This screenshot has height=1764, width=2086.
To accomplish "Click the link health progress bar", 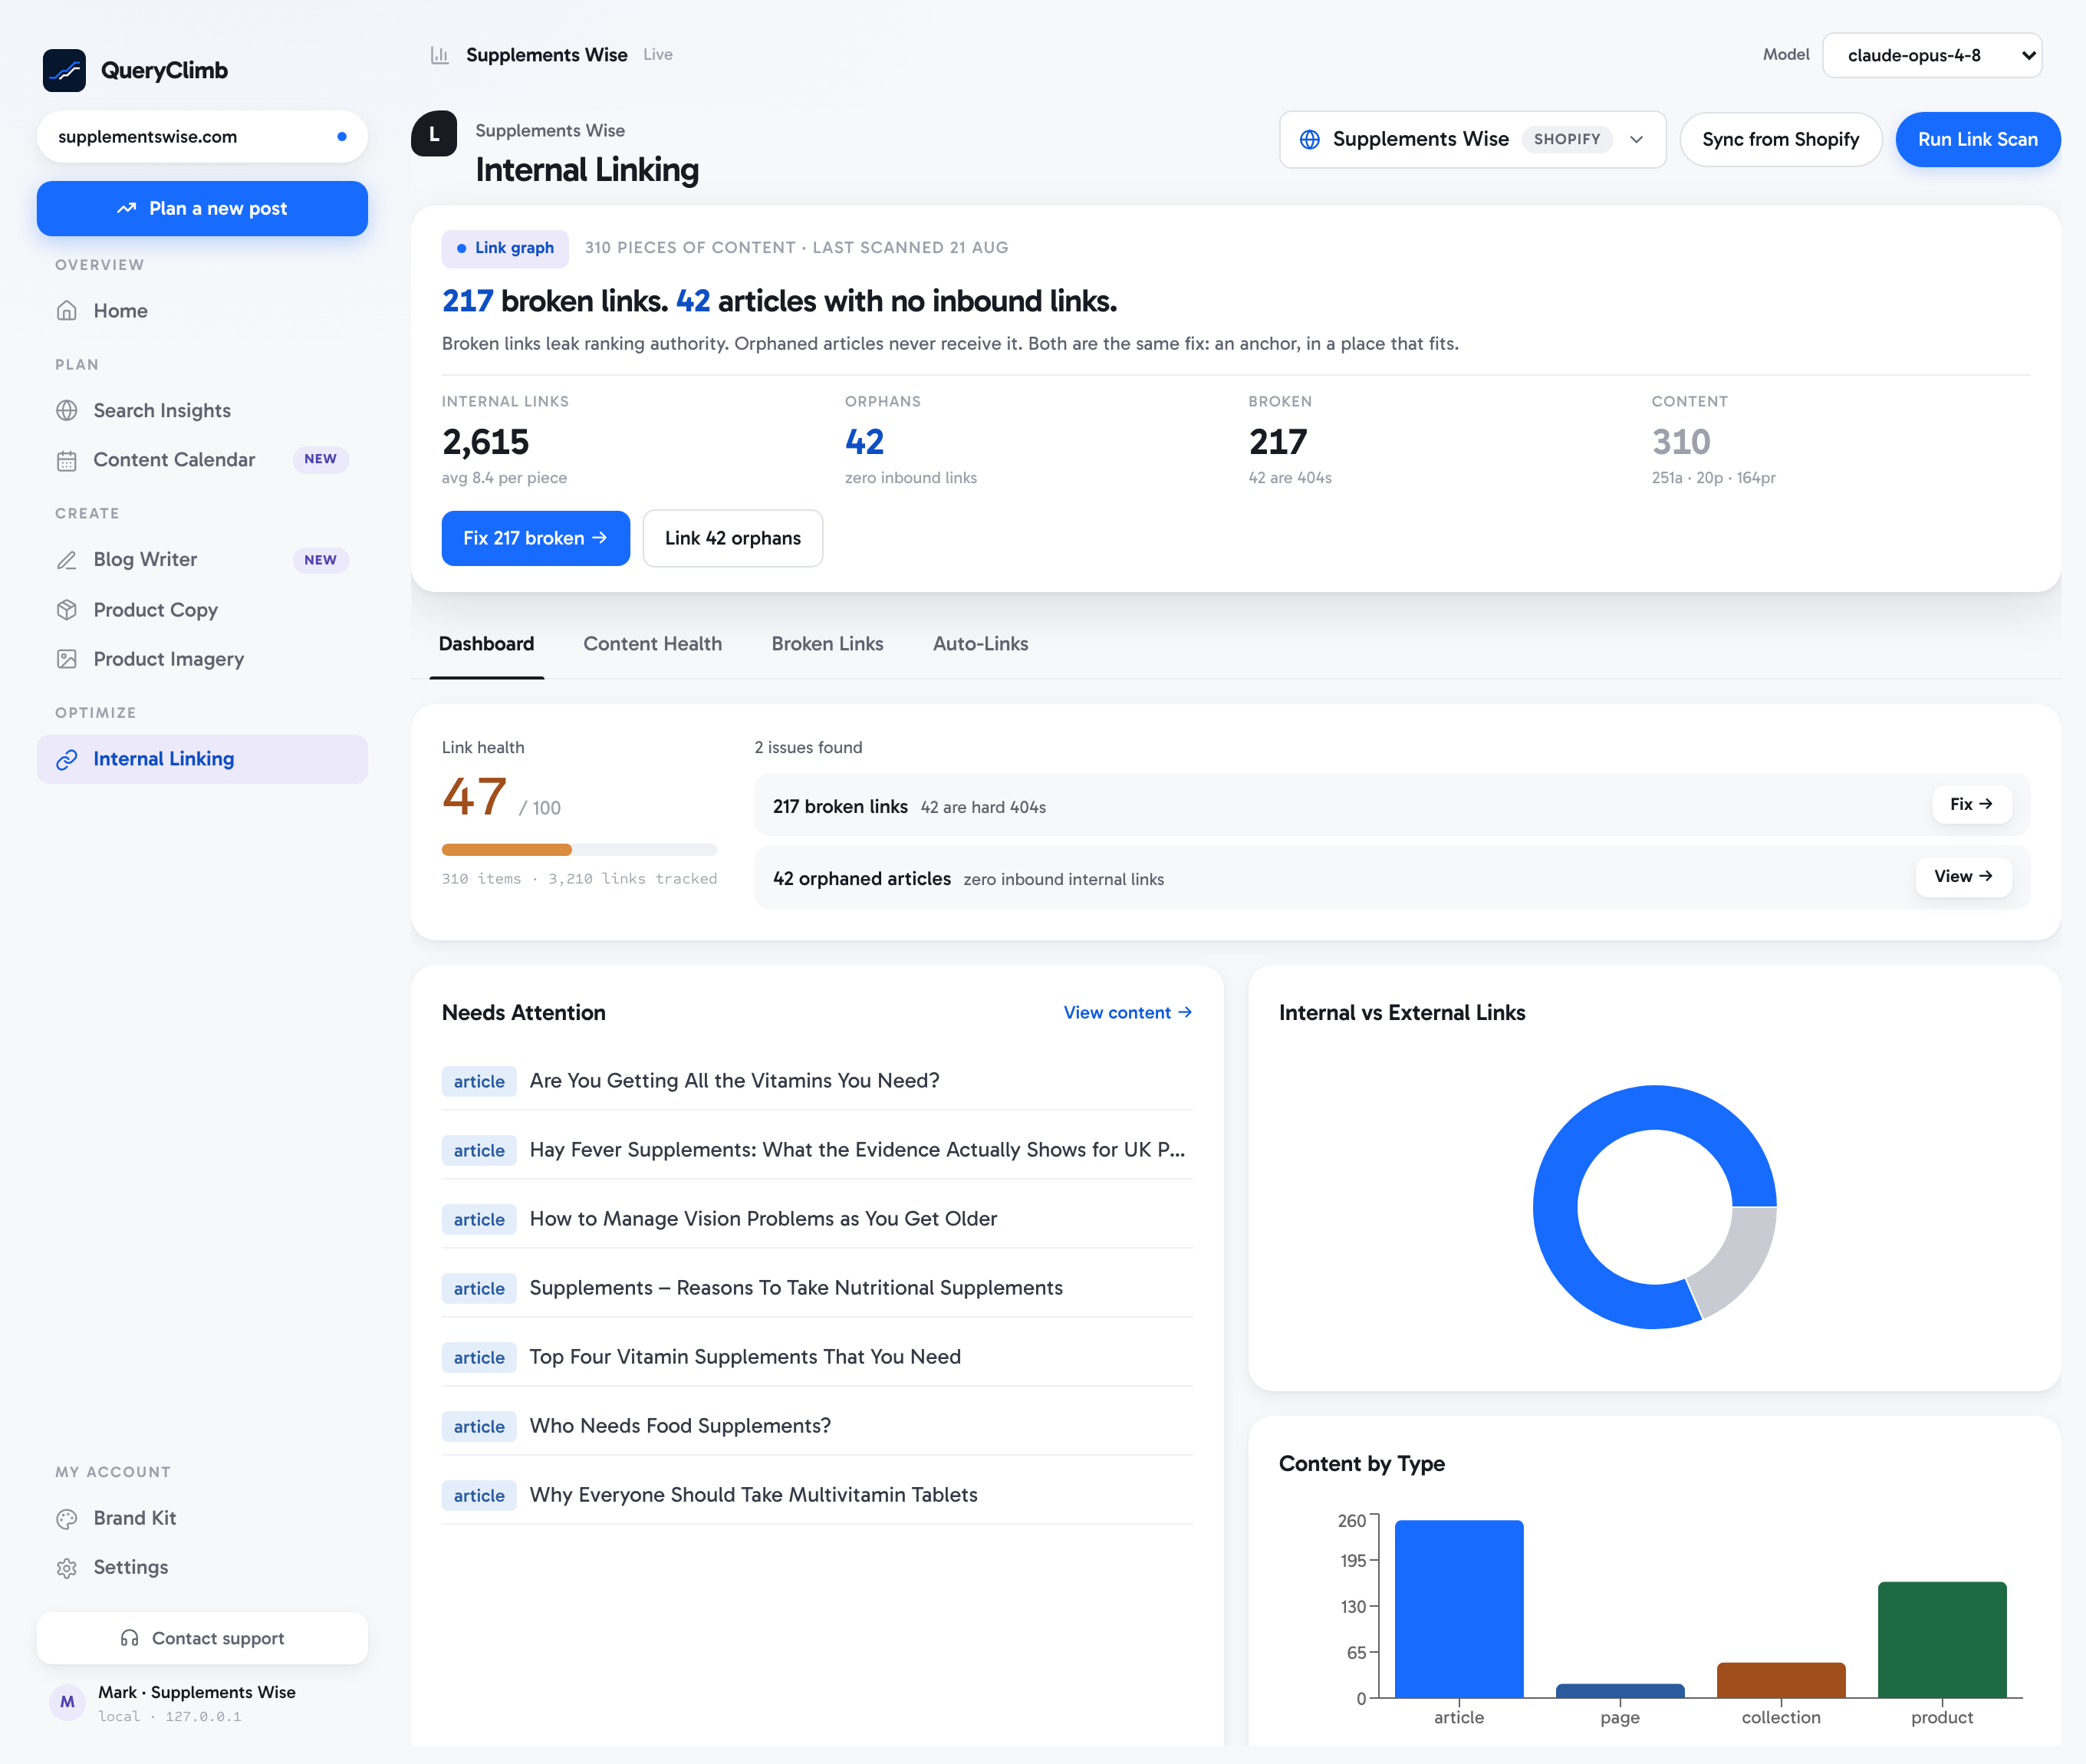I will [x=579, y=850].
